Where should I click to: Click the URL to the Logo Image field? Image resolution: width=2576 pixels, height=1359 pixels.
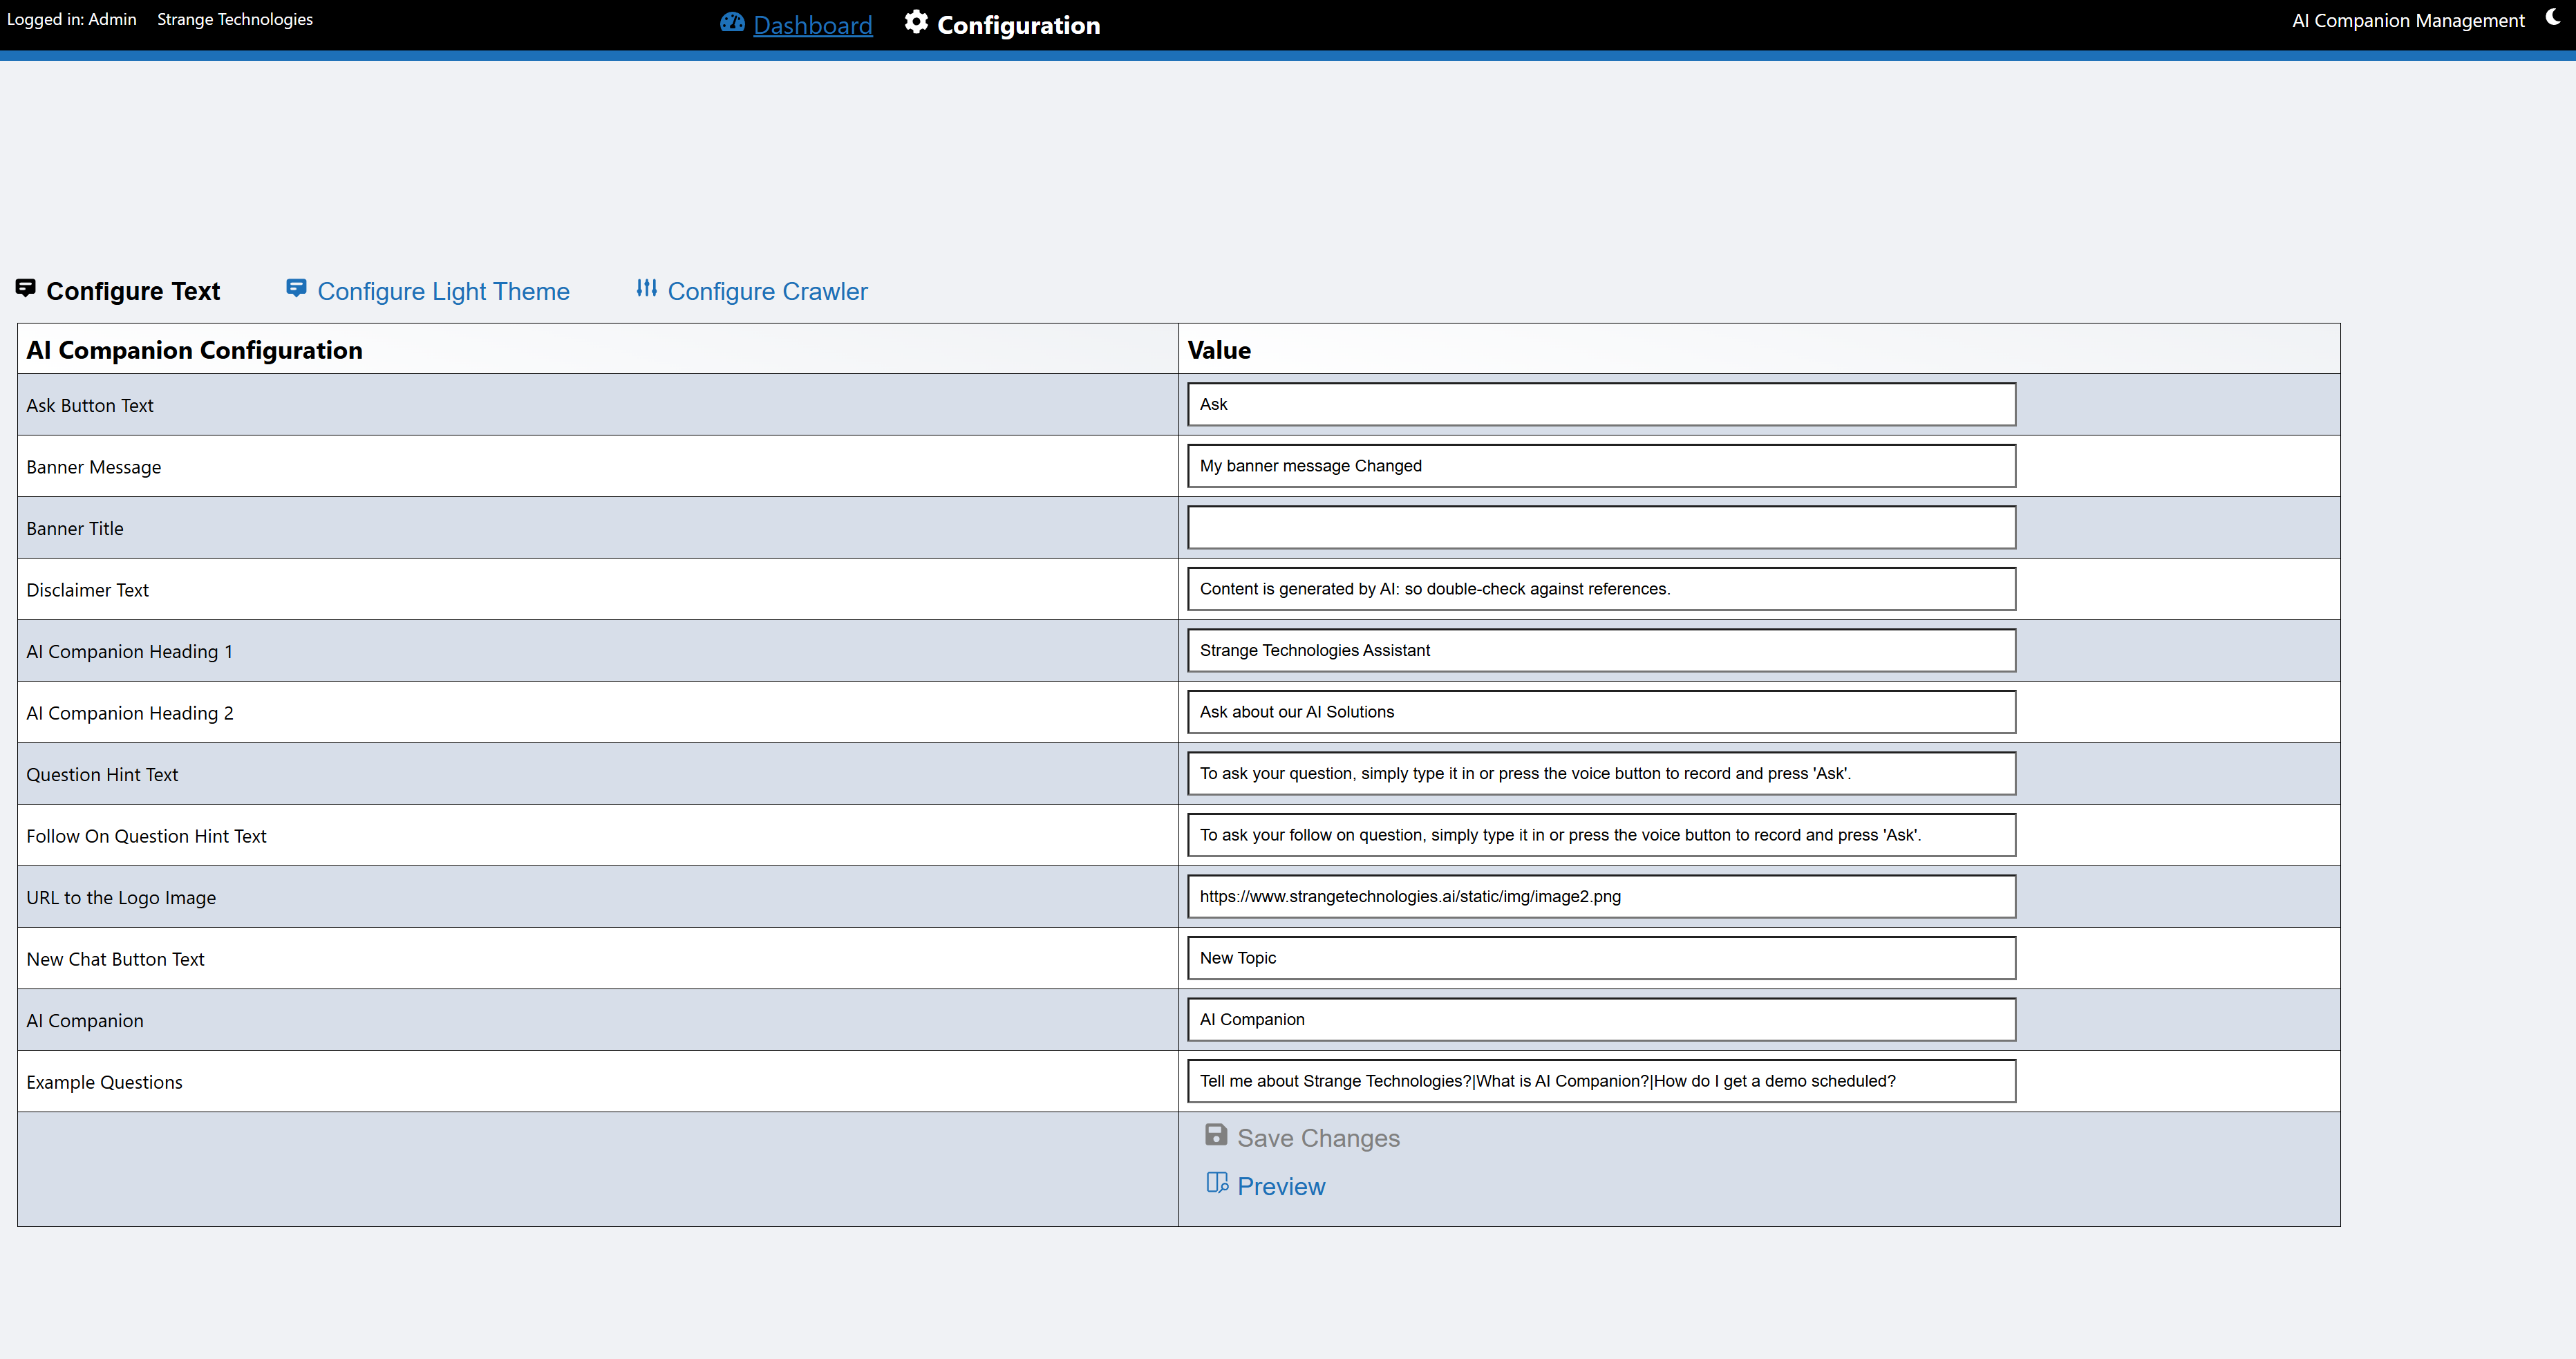click(1600, 897)
